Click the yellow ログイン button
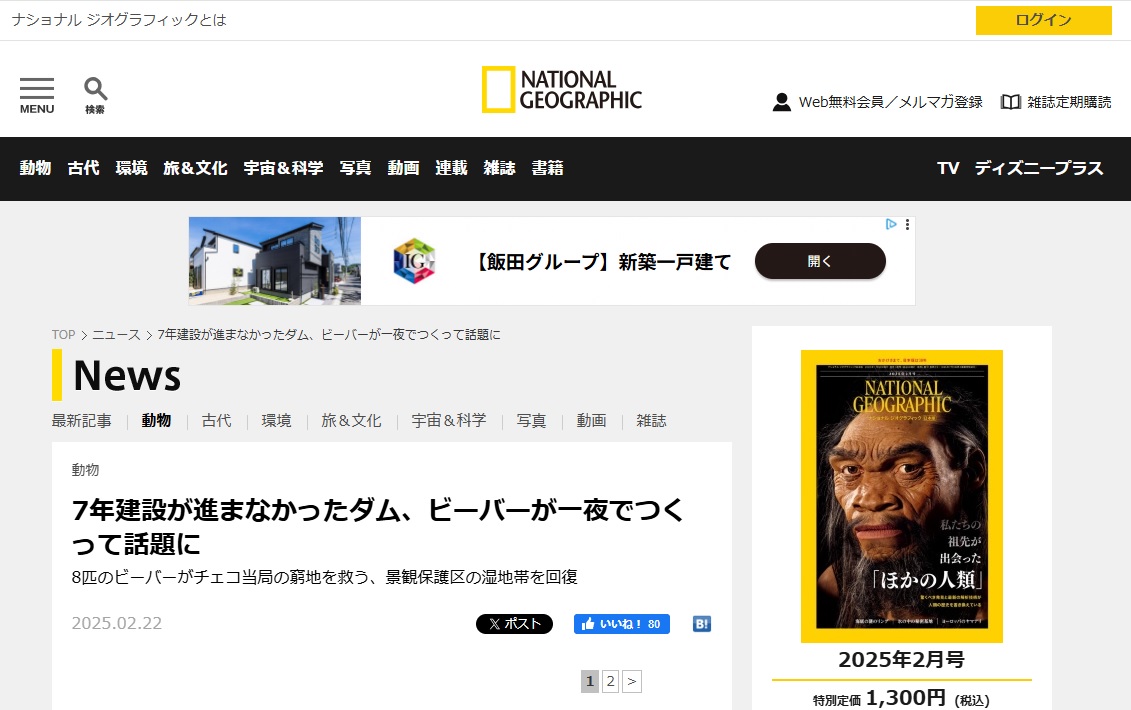 click(1043, 20)
